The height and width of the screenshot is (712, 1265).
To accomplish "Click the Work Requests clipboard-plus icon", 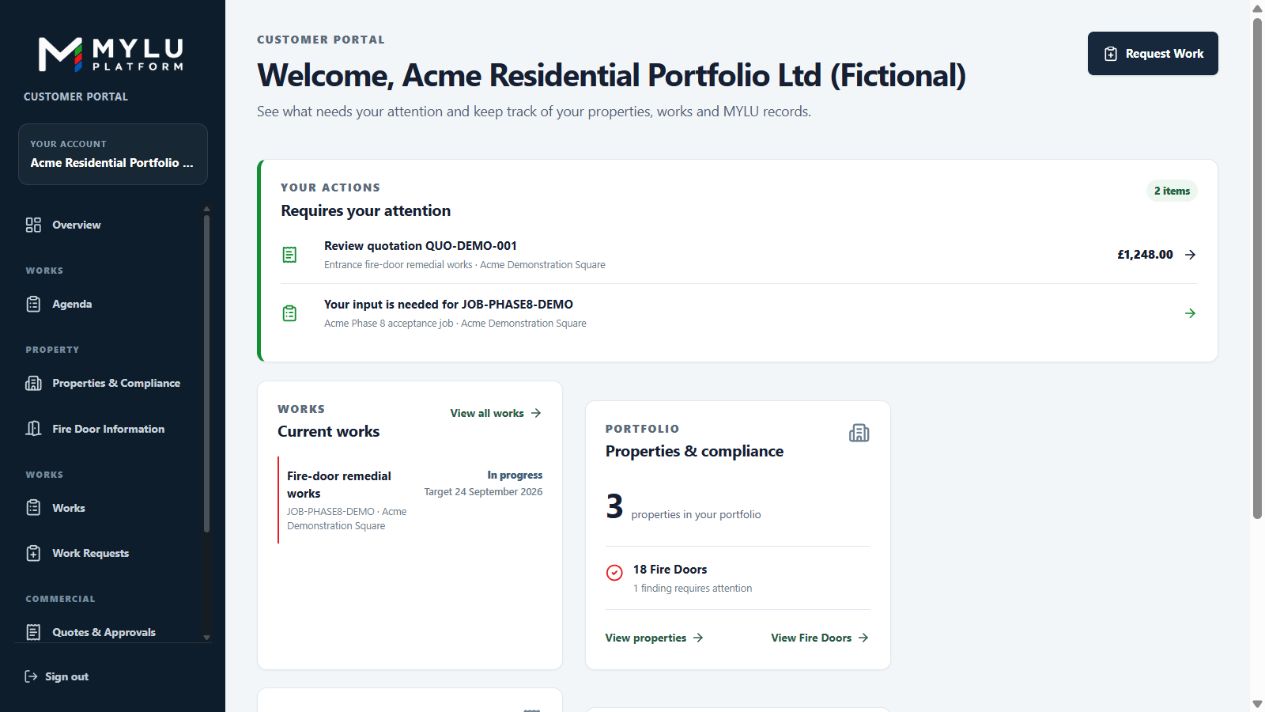I will tap(33, 553).
